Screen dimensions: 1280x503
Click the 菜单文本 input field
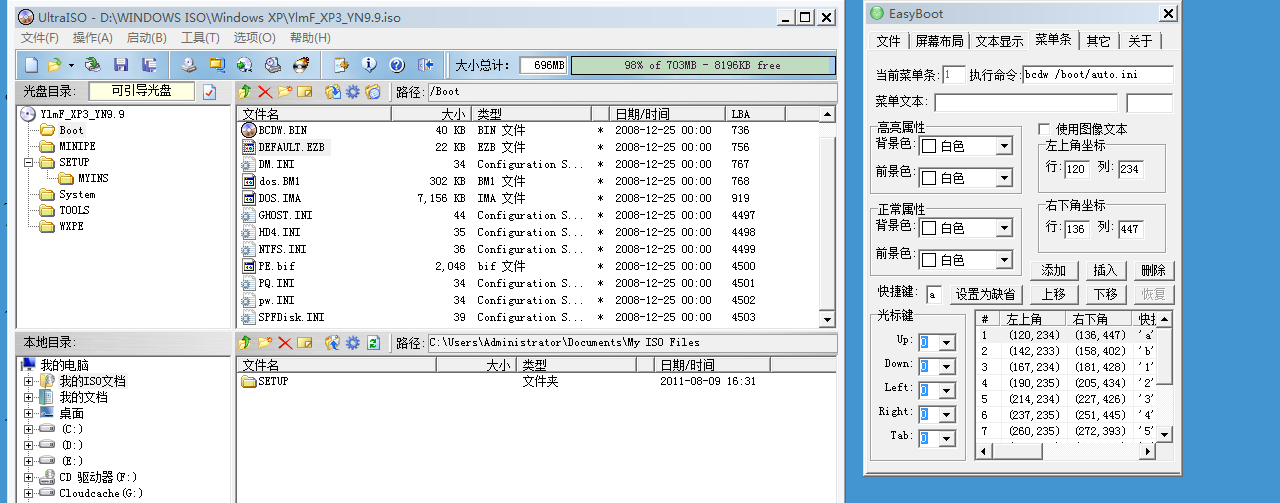point(1026,102)
